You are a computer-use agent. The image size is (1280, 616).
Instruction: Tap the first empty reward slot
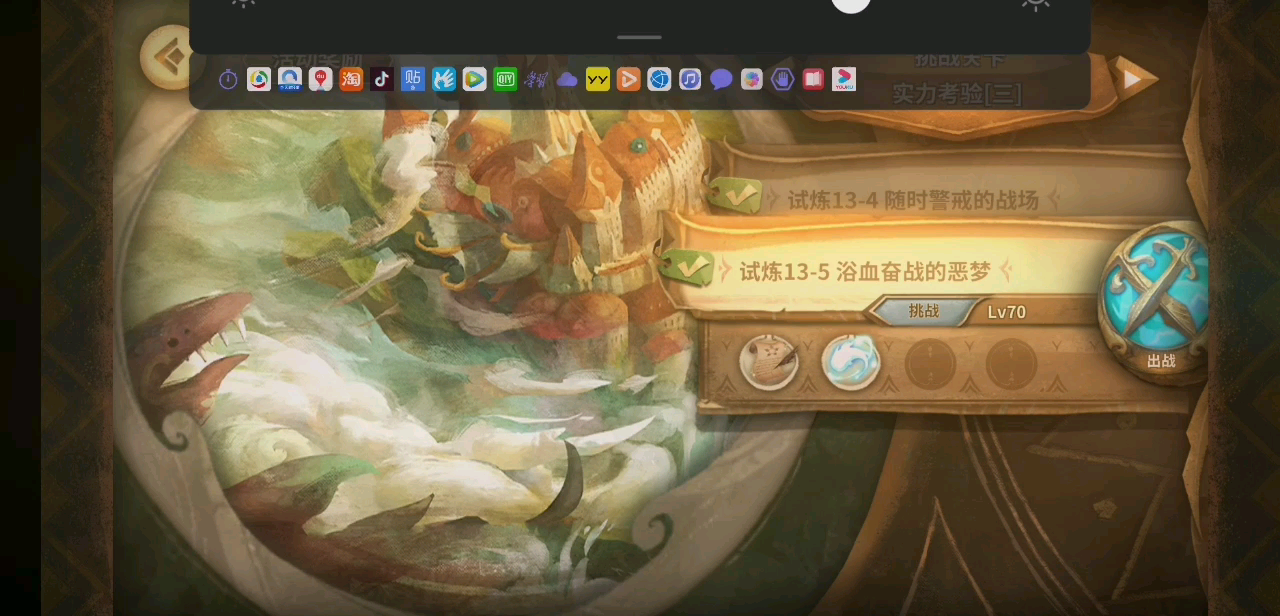(930, 364)
